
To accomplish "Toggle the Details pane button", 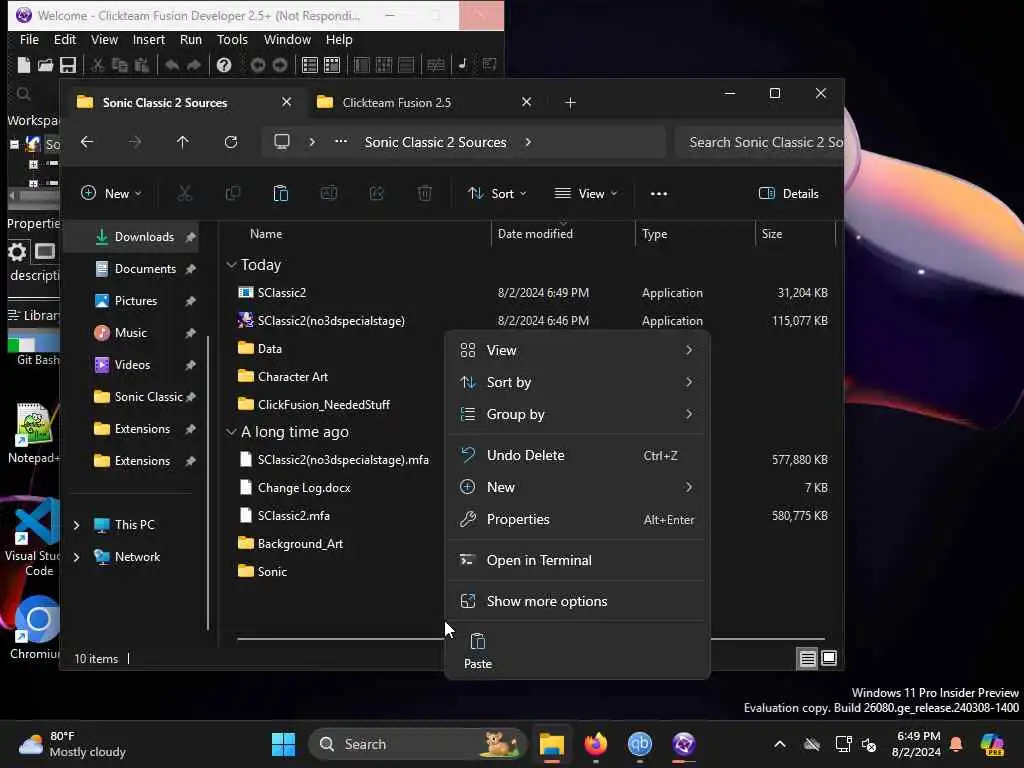I will coord(788,193).
